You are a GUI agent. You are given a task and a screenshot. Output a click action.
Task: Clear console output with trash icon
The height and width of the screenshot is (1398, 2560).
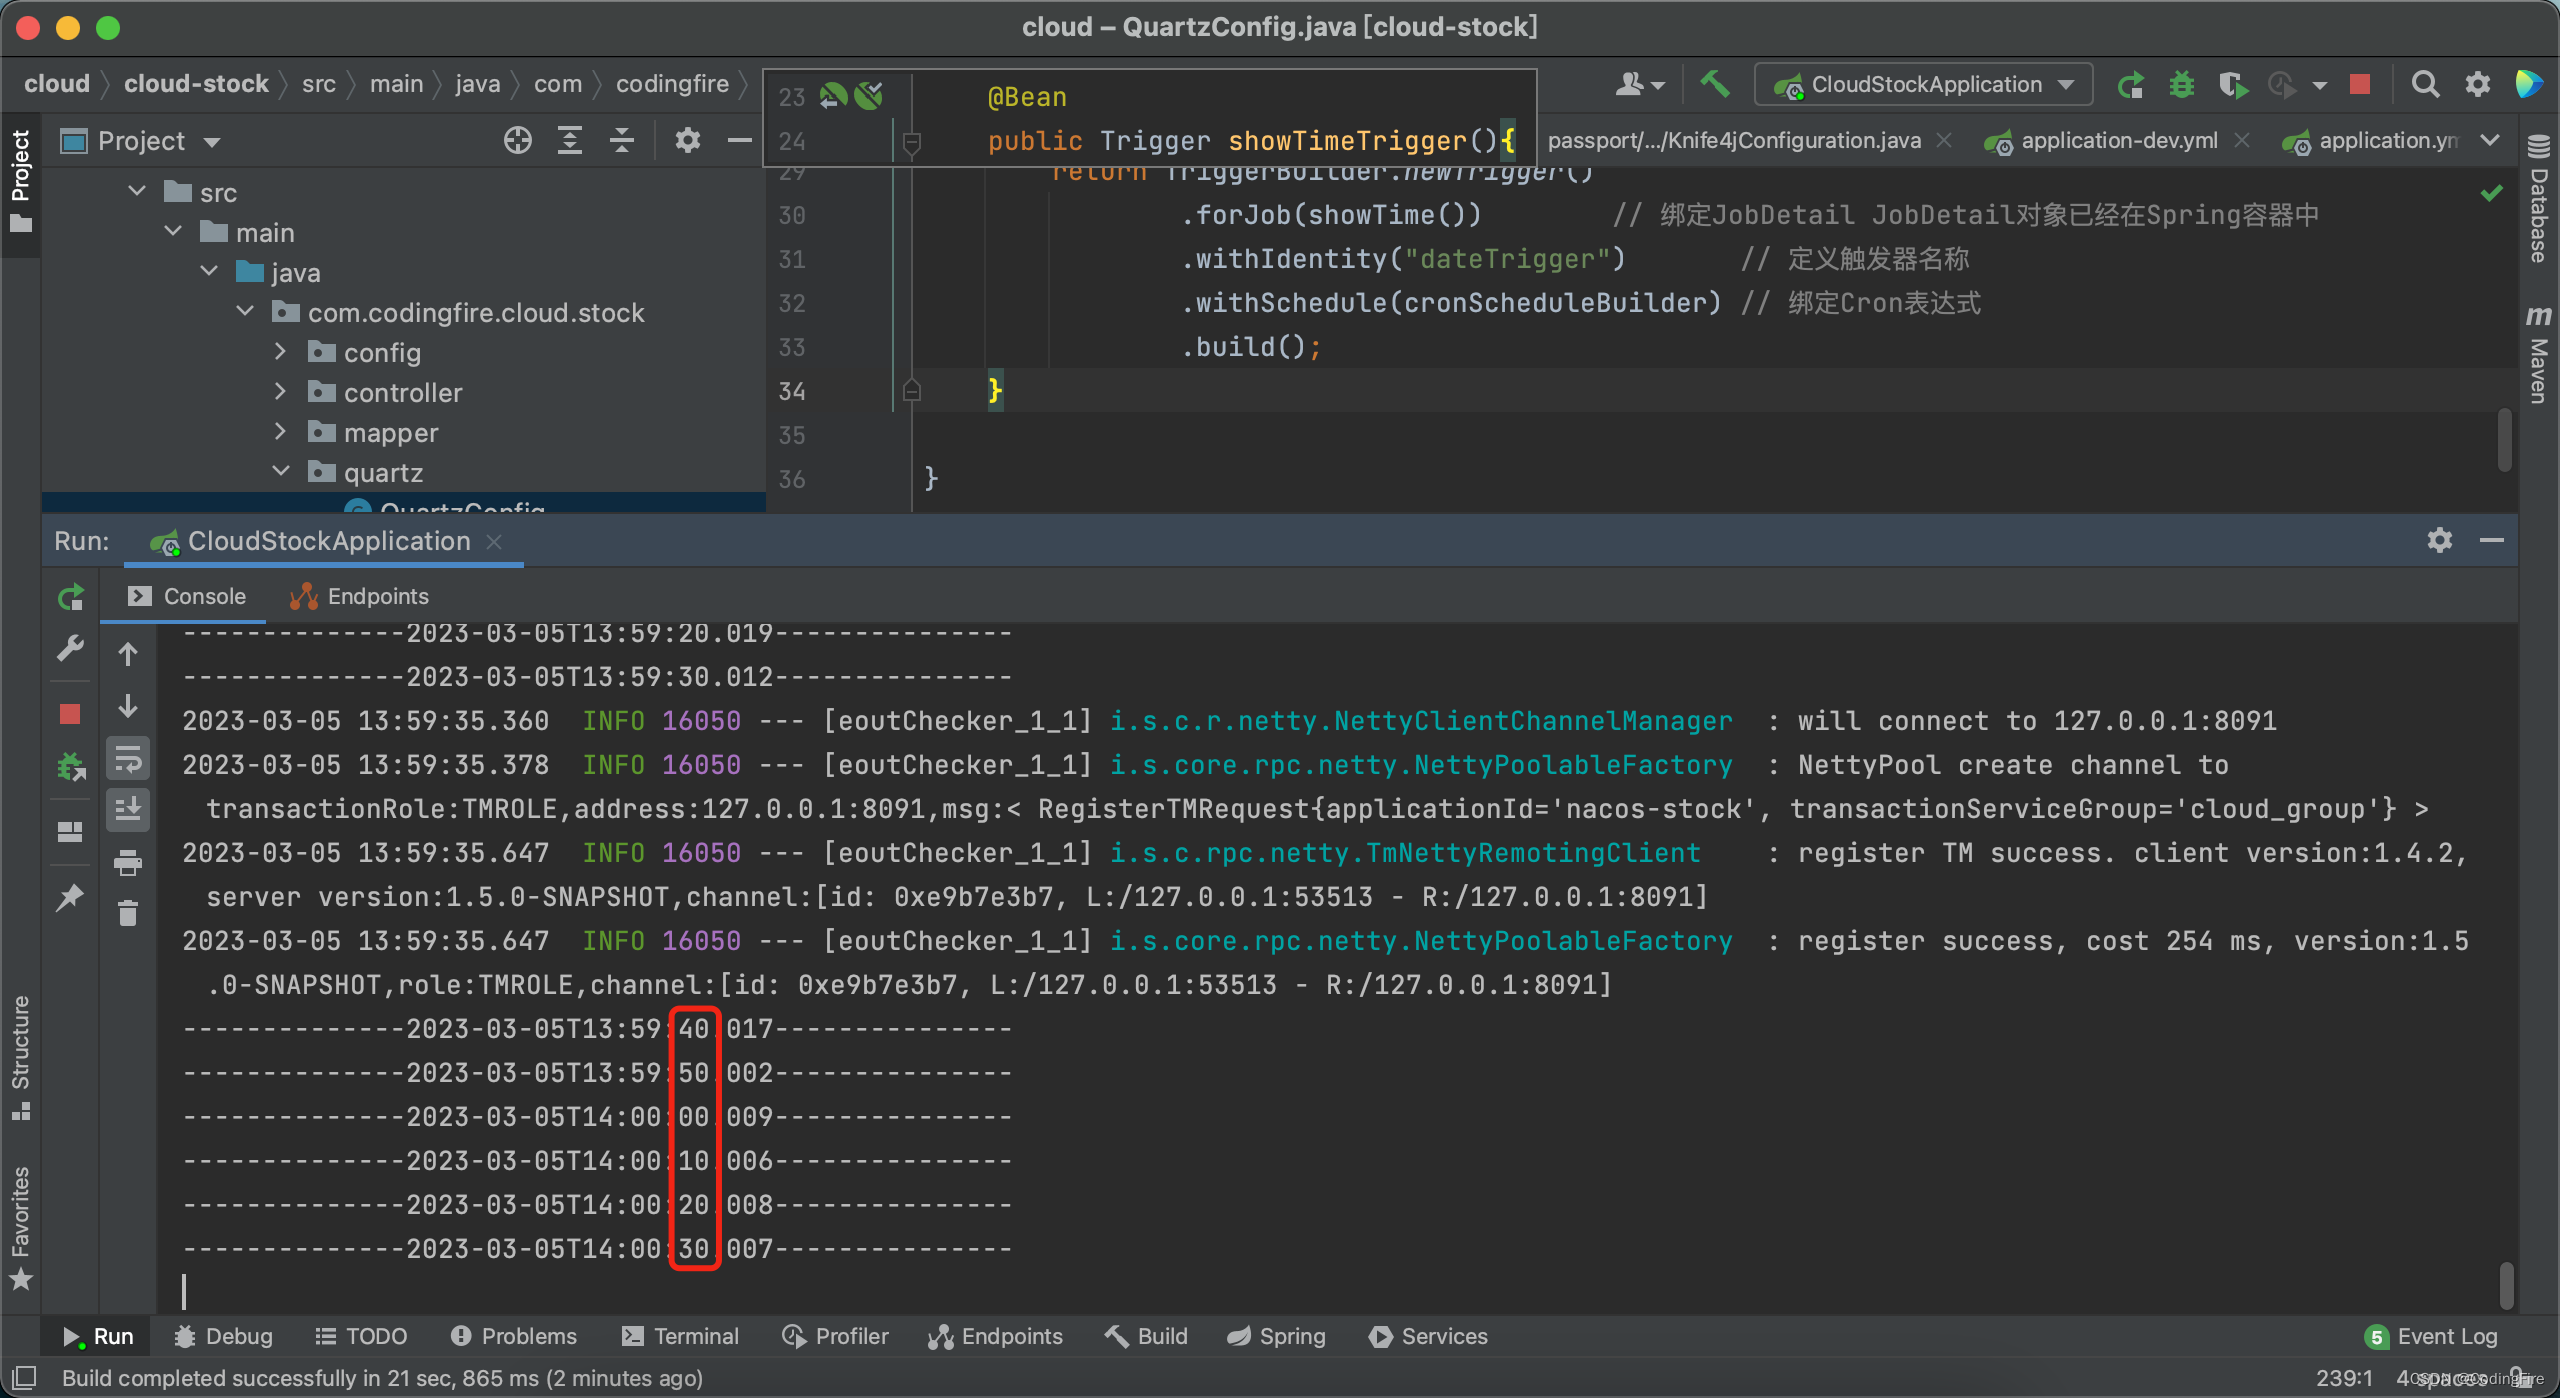pos(128,913)
